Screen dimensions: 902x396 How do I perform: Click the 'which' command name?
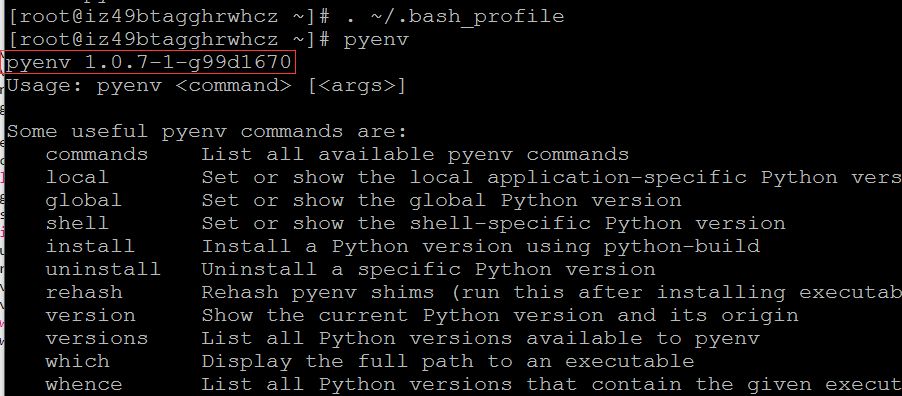77,361
